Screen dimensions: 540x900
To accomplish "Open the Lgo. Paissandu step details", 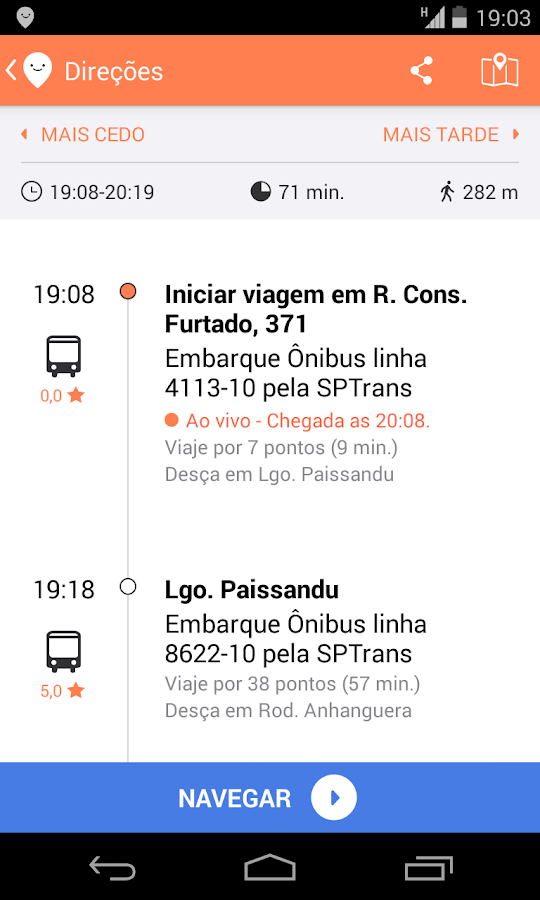I will click(251, 589).
